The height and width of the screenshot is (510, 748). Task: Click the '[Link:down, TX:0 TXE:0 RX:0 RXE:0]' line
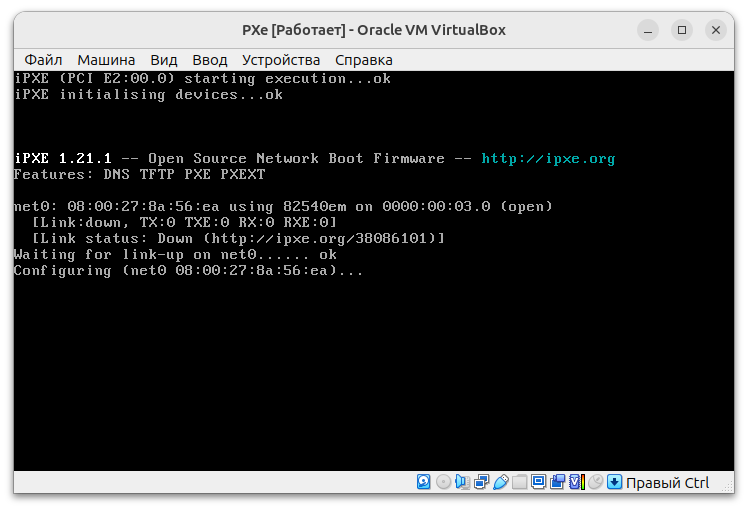point(184,222)
